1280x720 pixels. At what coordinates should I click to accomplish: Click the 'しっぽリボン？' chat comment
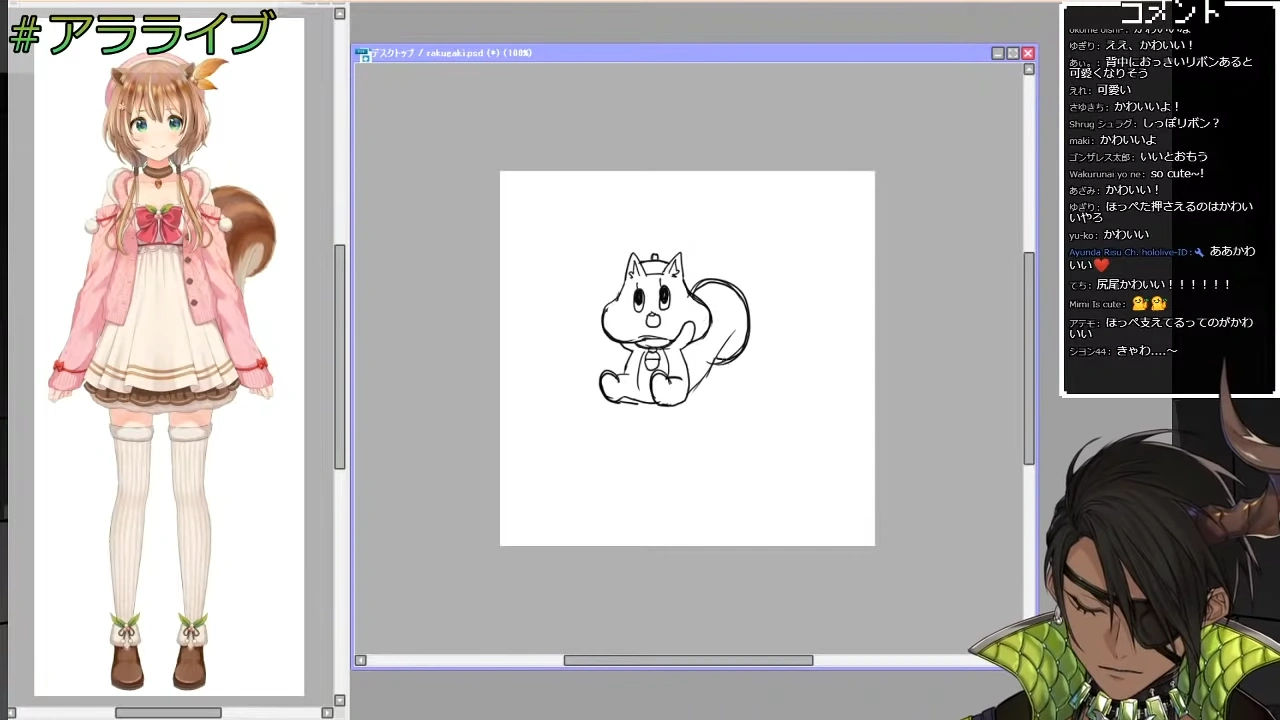(x=1181, y=124)
